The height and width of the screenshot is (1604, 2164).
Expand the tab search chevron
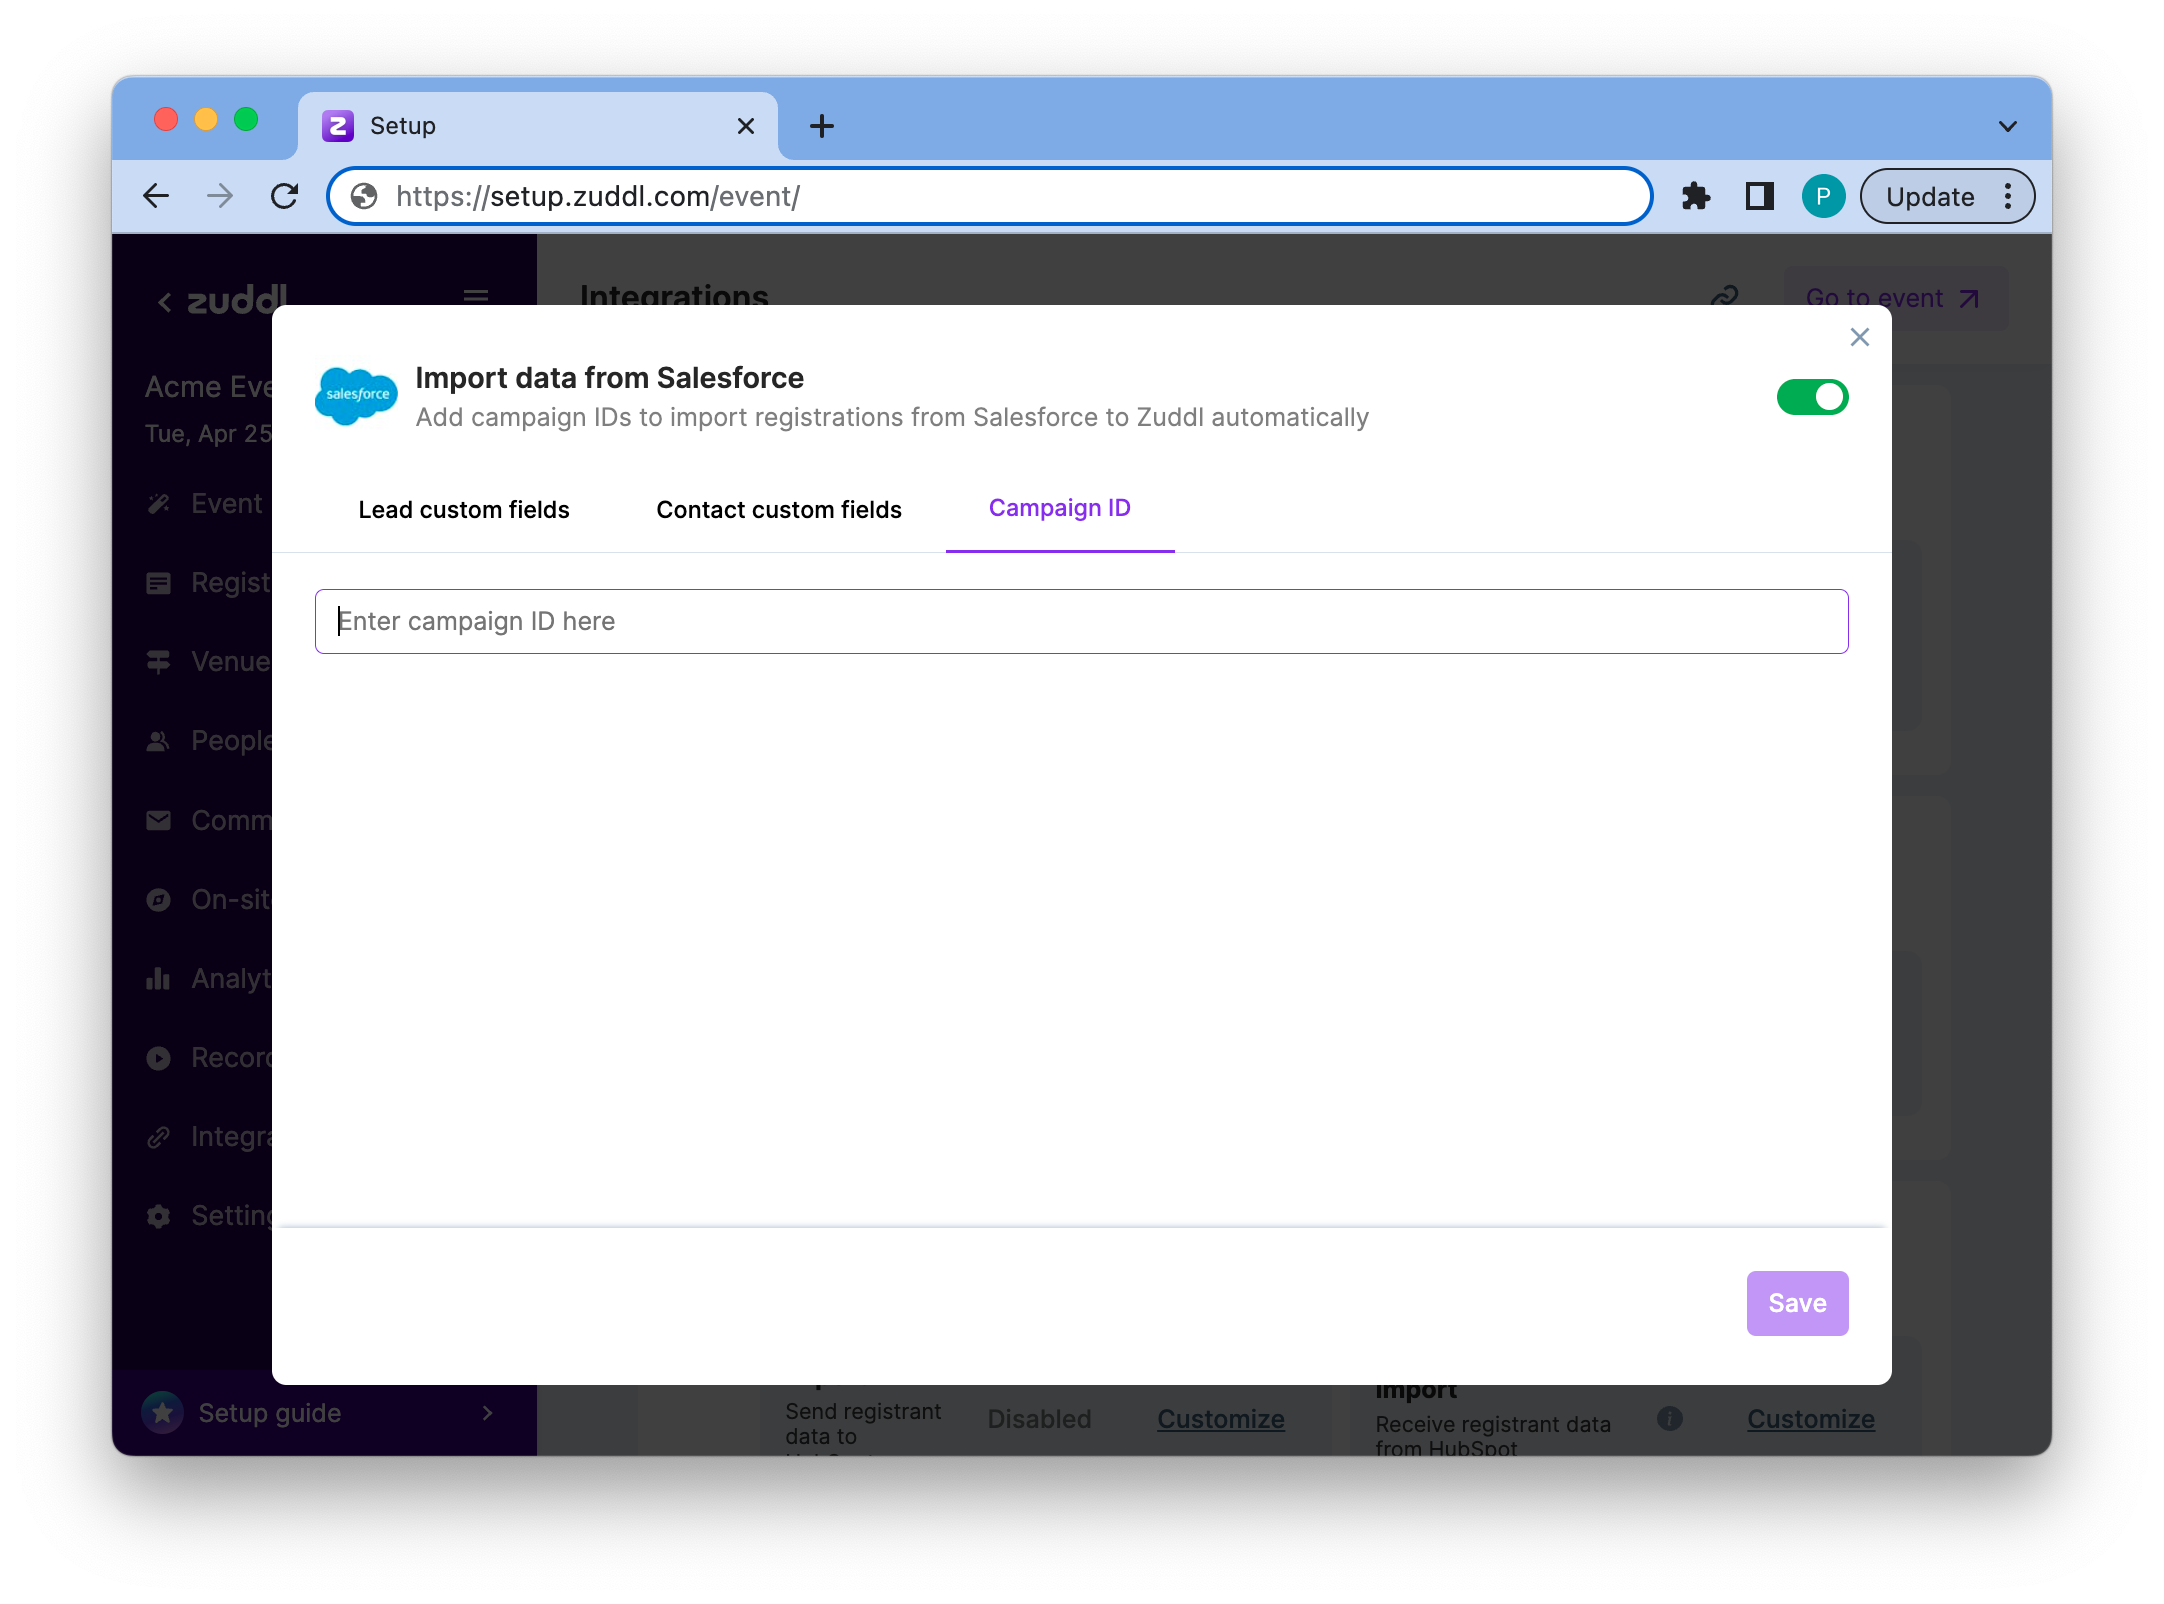point(2007,126)
